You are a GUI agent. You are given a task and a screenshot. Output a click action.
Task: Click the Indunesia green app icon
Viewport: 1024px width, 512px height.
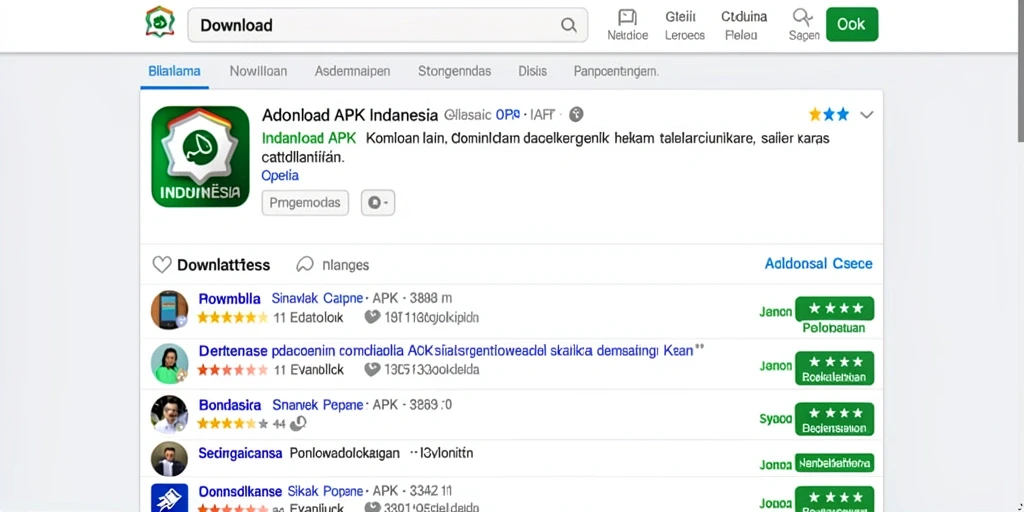pos(200,157)
